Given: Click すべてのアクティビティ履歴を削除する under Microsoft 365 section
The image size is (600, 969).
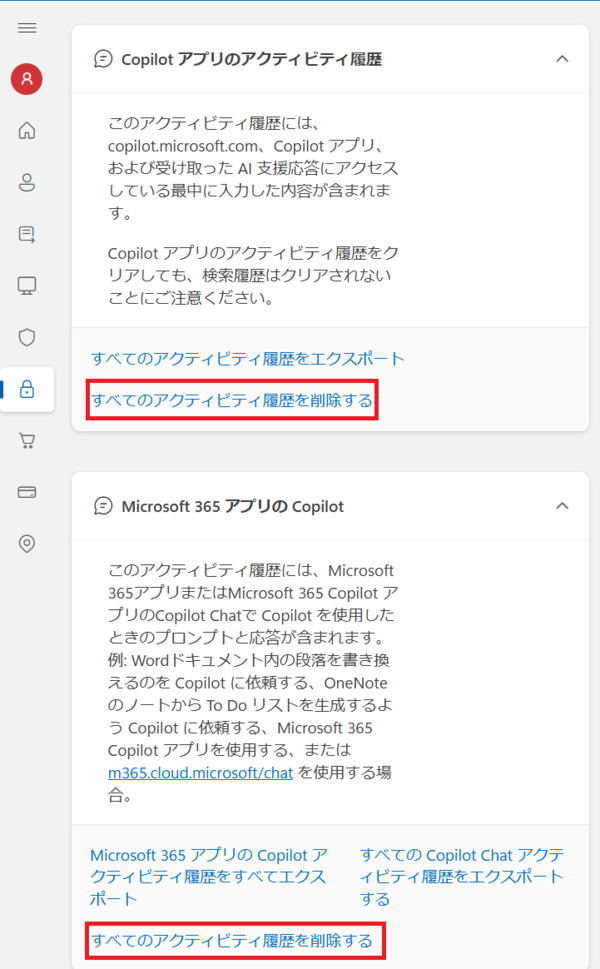Looking at the screenshot, I should pos(232,941).
